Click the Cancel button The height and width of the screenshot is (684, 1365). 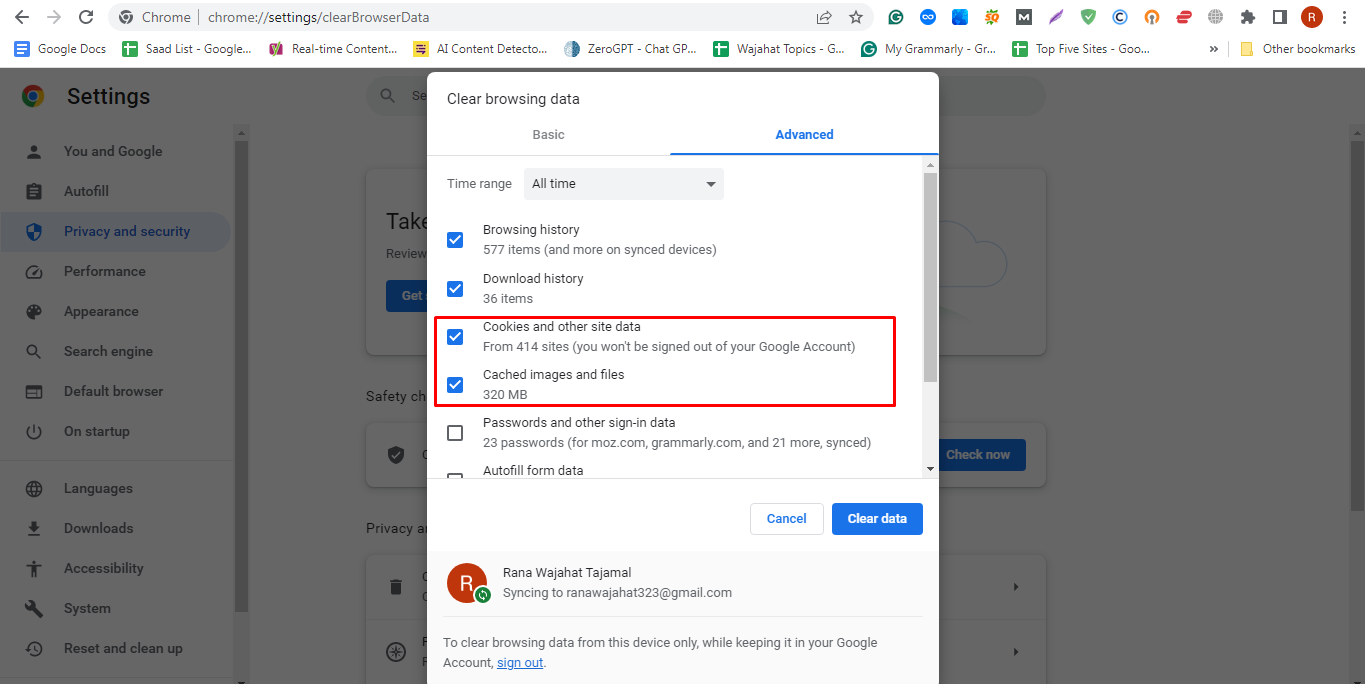787,519
